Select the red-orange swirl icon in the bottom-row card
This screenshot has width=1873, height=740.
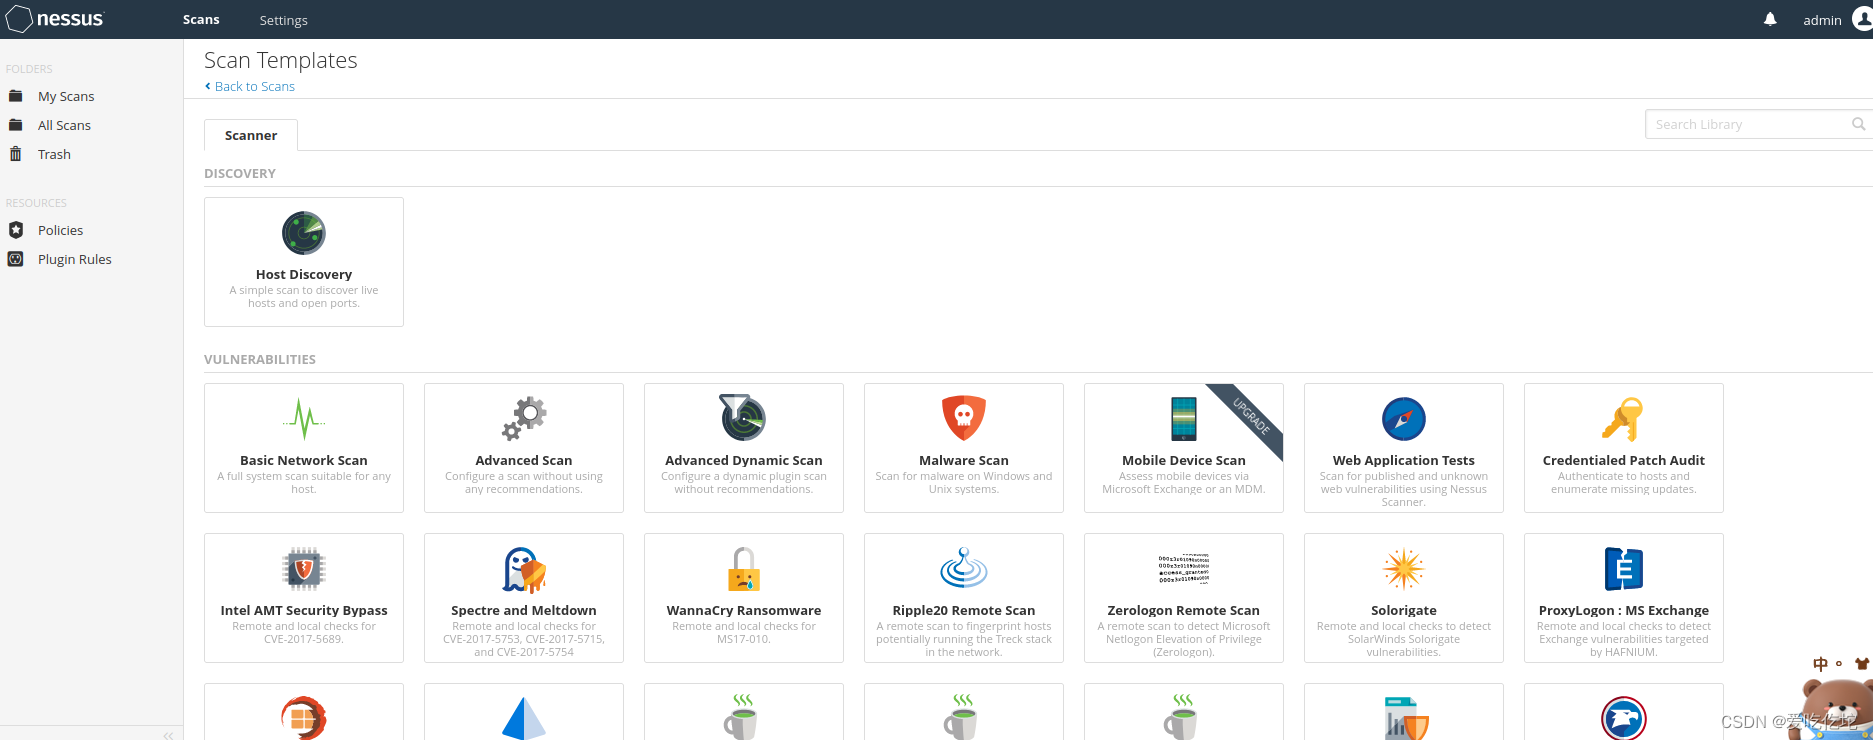pos(304,718)
